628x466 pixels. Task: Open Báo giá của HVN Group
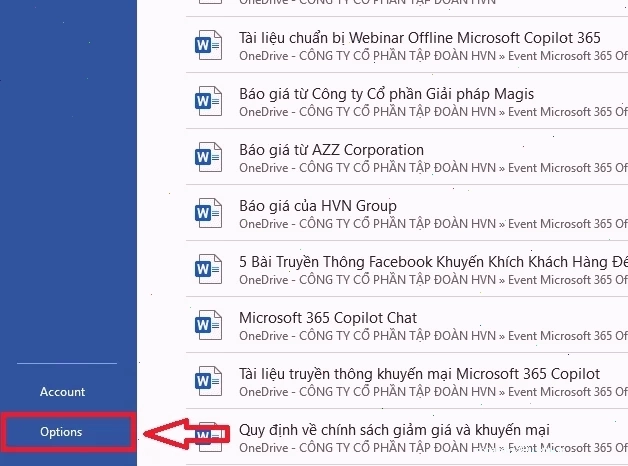click(318, 206)
